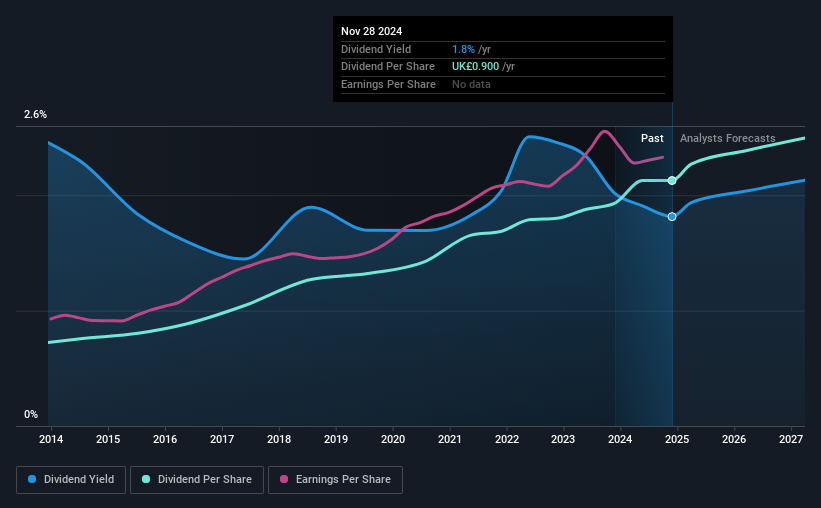Click the 2017 x-axis label

pos(222,439)
